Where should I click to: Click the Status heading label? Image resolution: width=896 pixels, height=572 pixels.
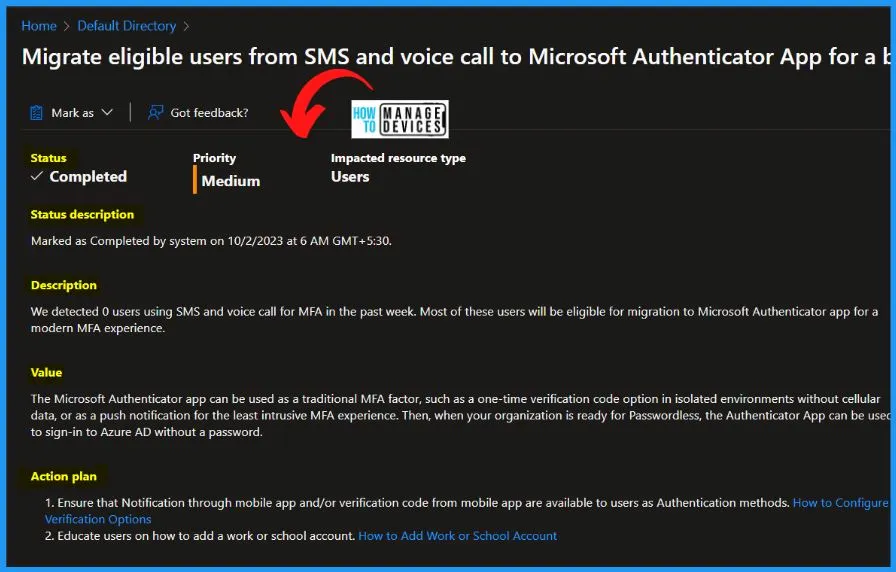pyautogui.click(x=49, y=158)
